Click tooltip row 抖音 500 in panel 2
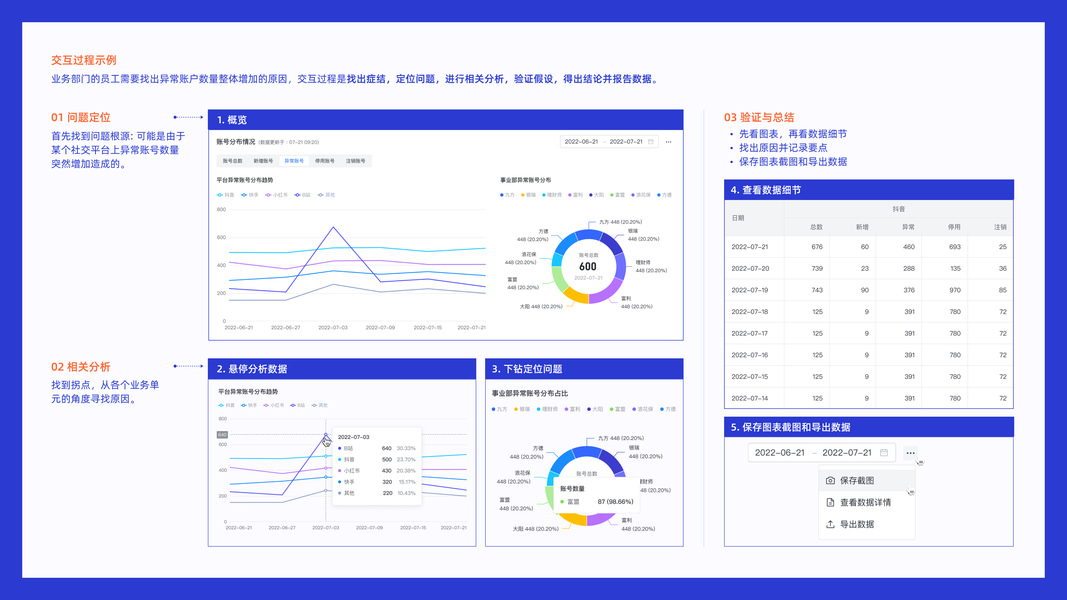1067x600 pixels. [x=376, y=459]
